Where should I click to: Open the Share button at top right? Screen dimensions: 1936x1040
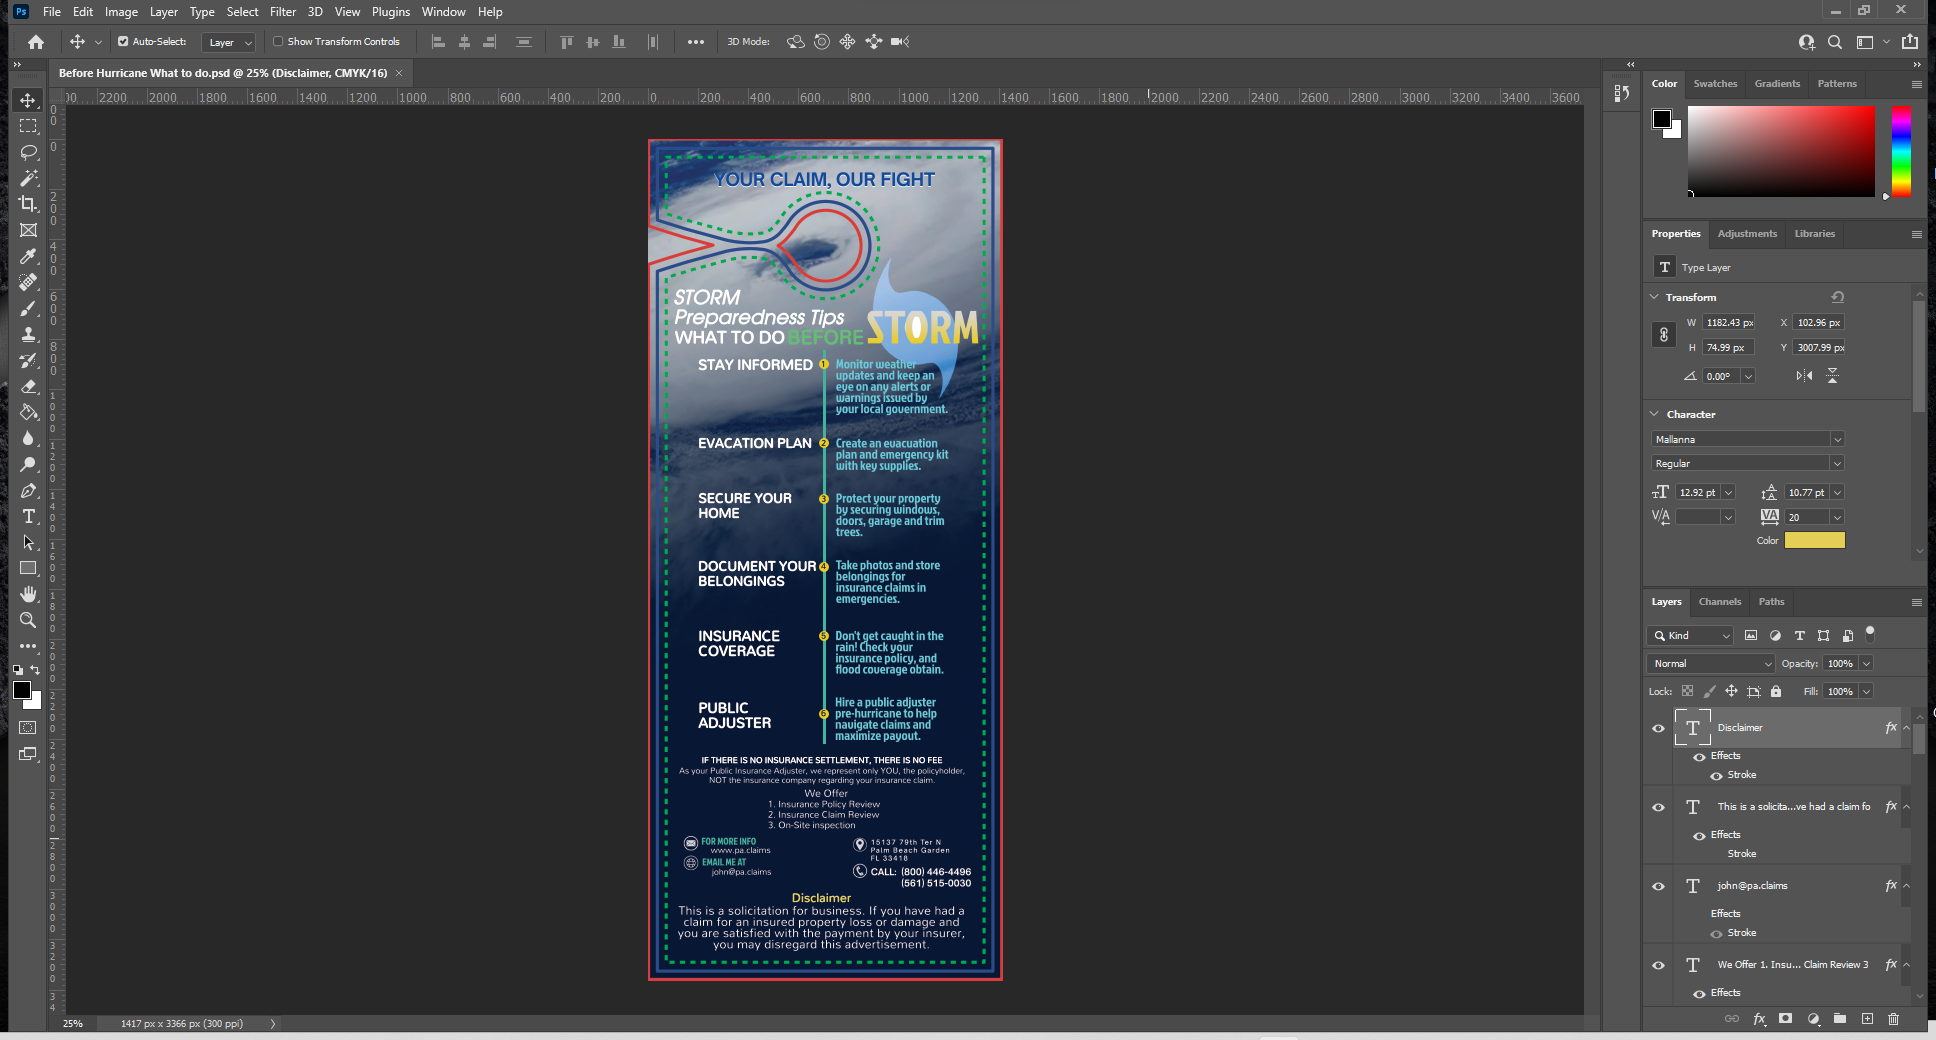click(x=1910, y=42)
